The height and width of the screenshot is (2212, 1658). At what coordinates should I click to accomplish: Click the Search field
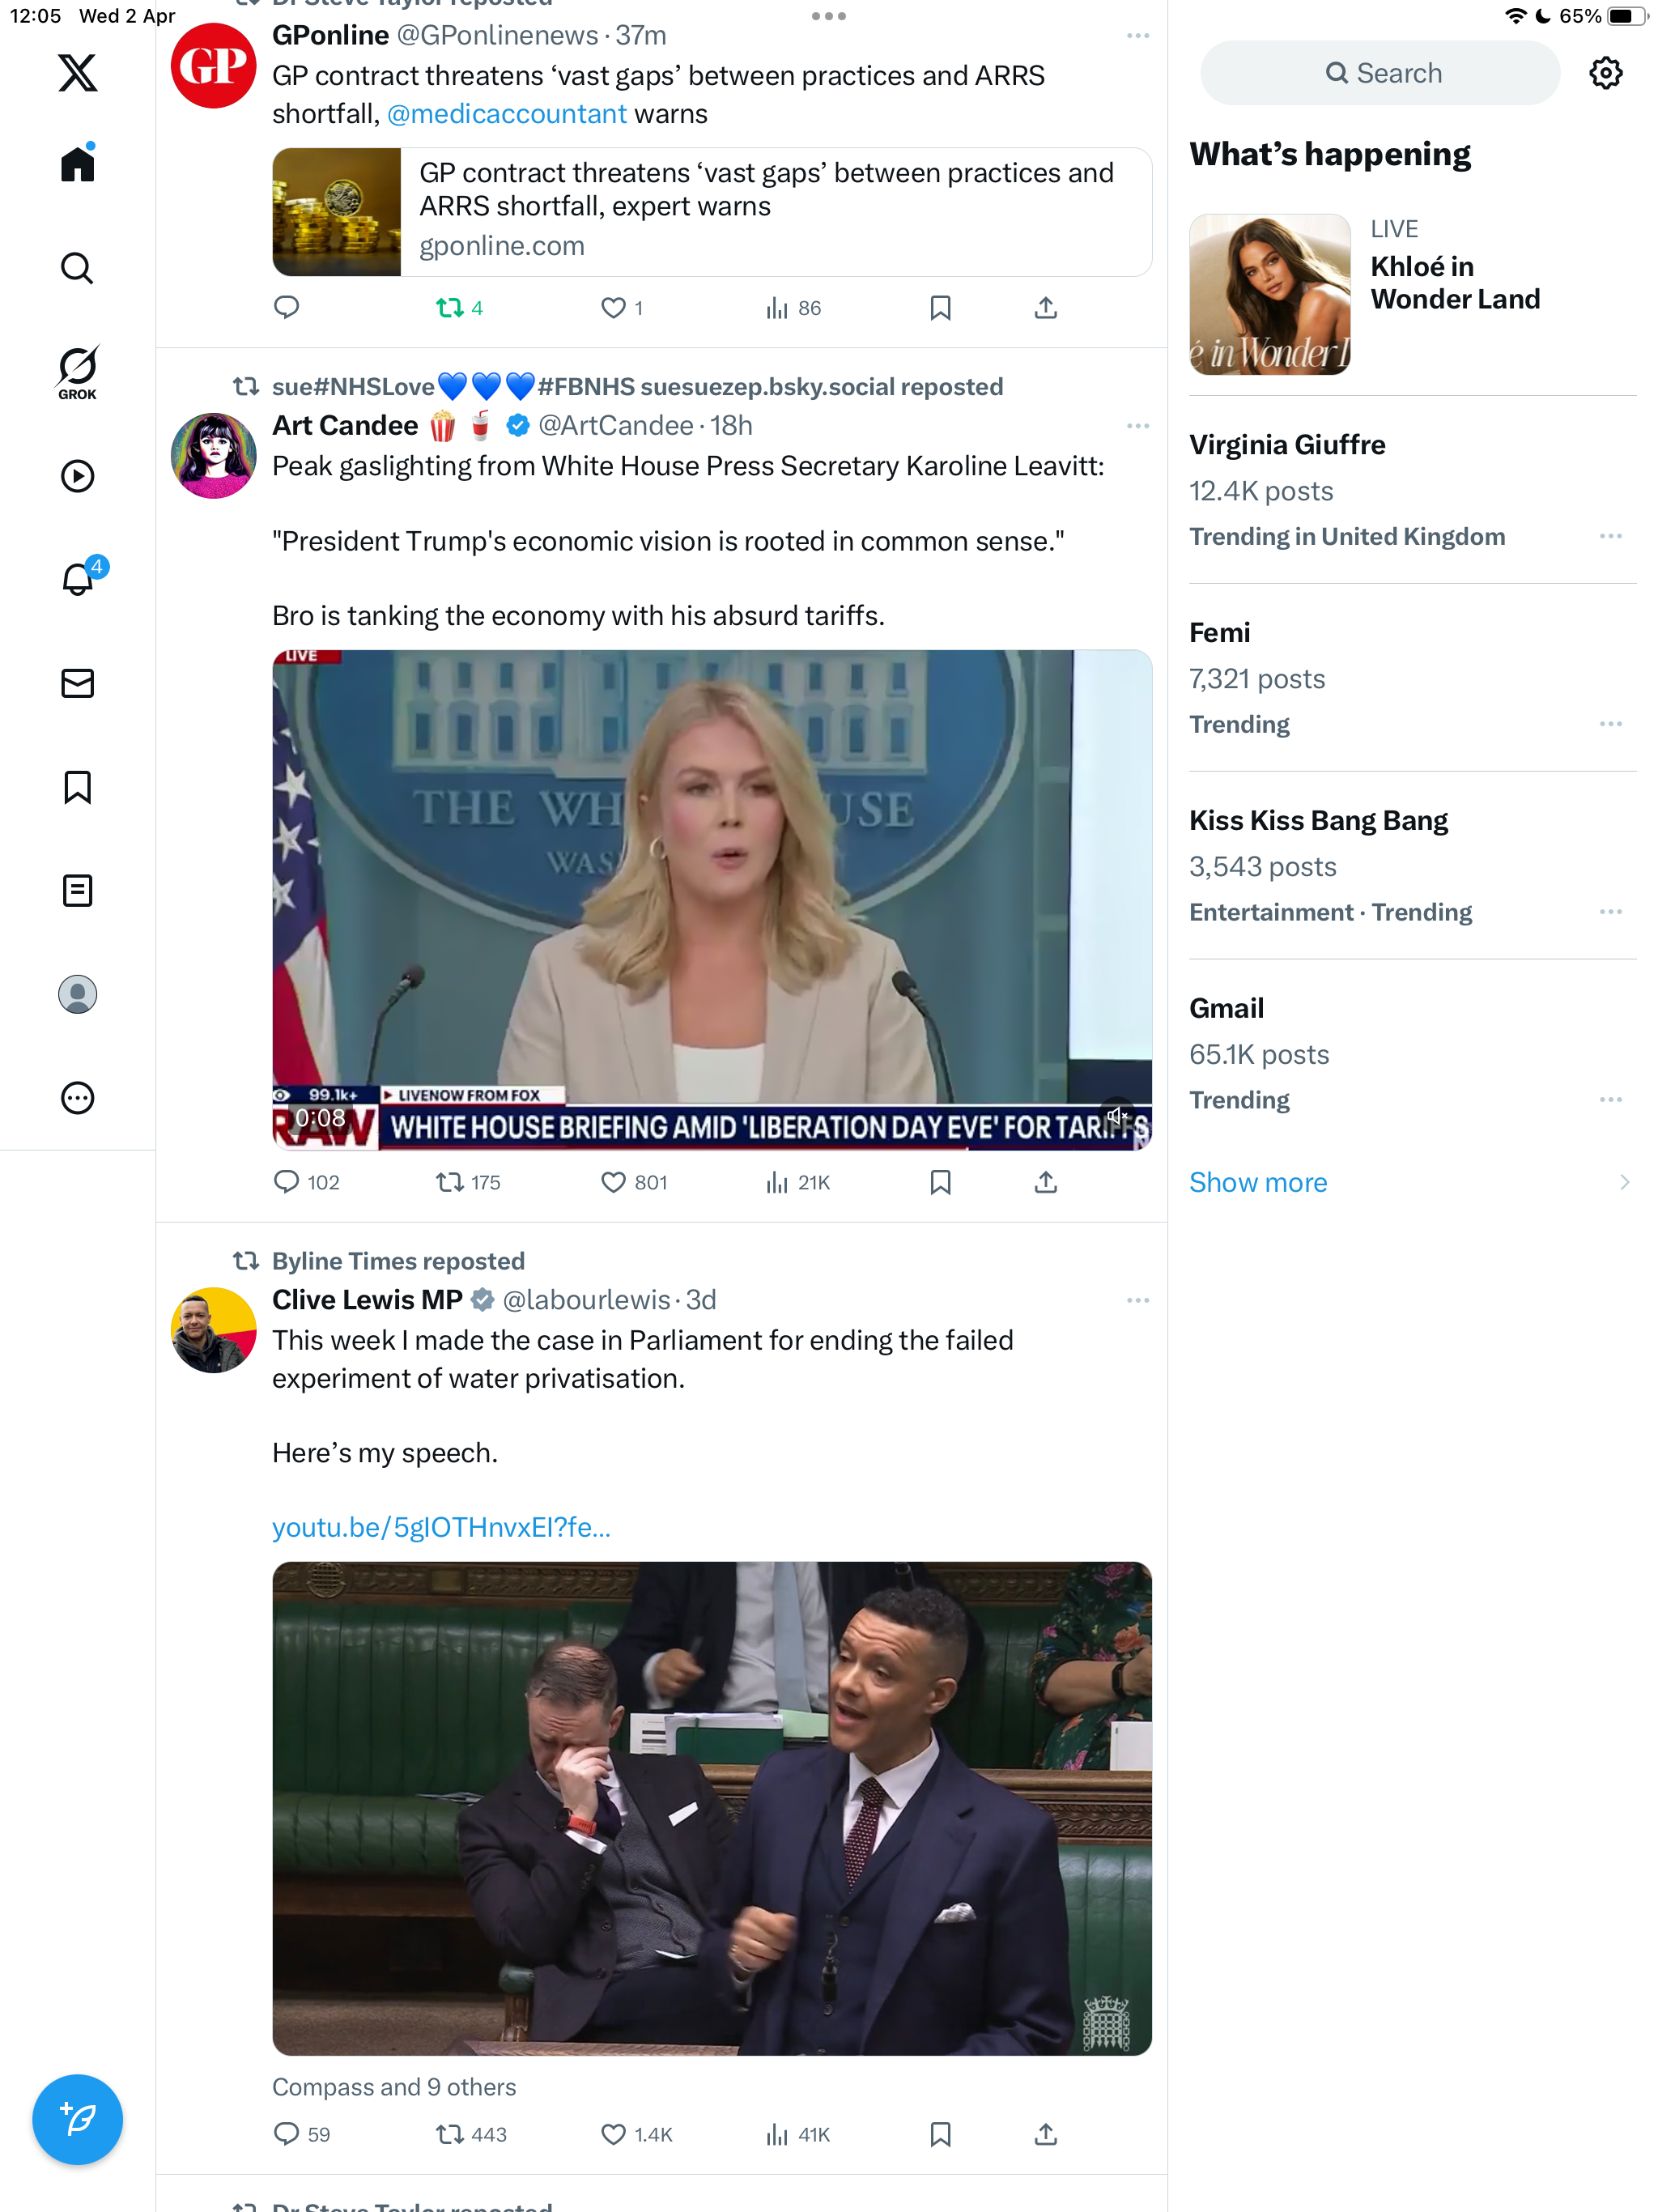click(1379, 73)
